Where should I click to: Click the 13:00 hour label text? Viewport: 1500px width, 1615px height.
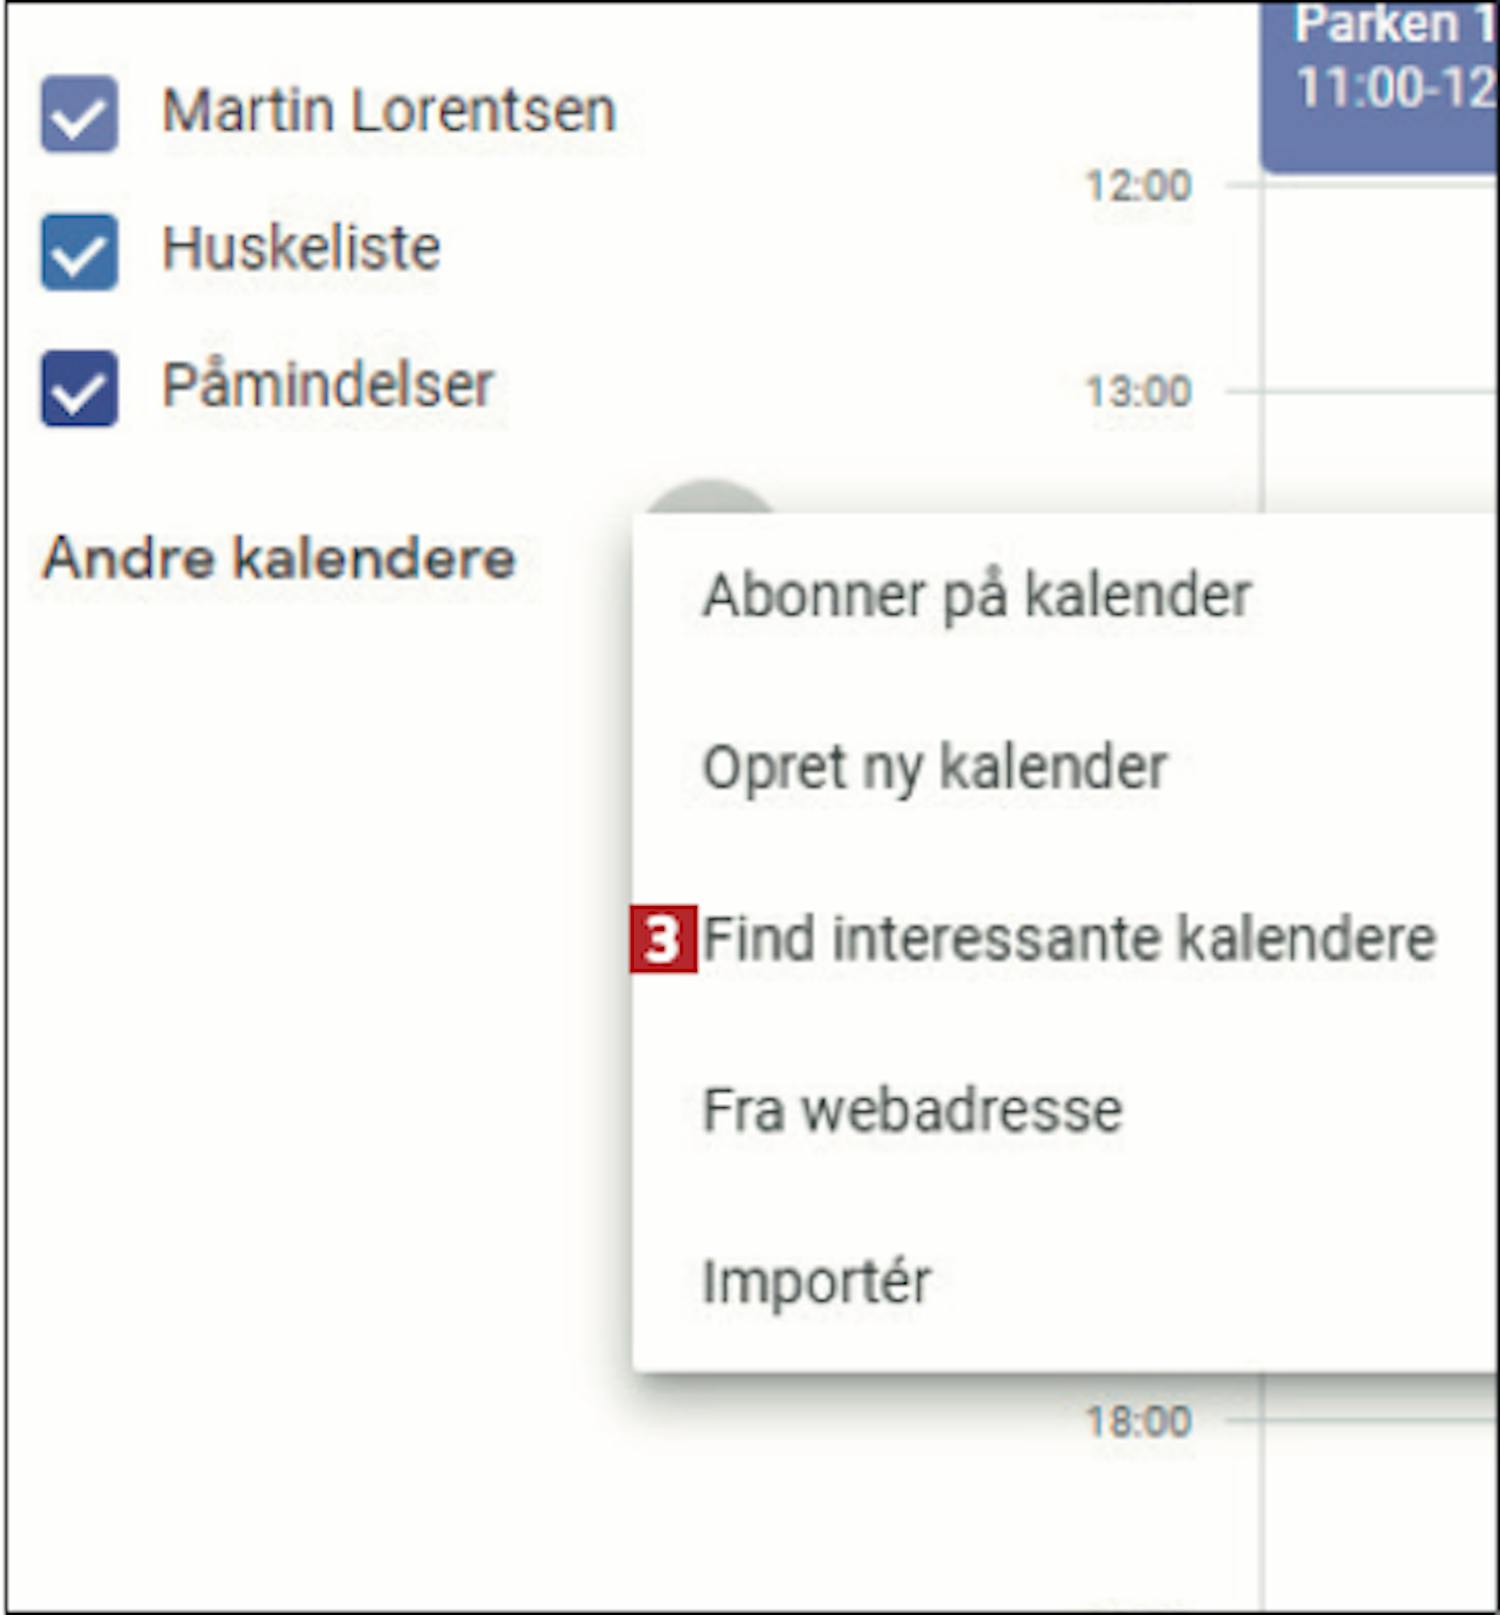tap(1138, 392)
